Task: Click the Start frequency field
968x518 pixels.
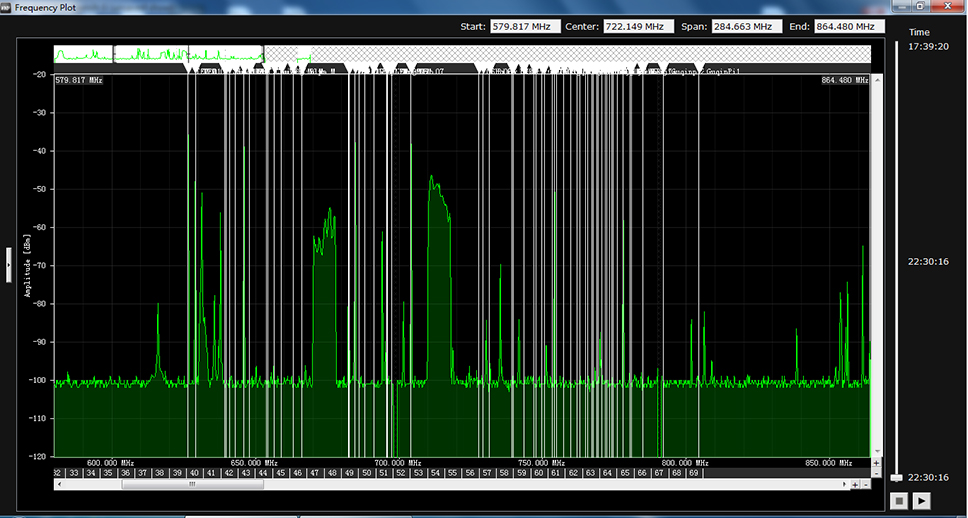Action: [525, 27]
